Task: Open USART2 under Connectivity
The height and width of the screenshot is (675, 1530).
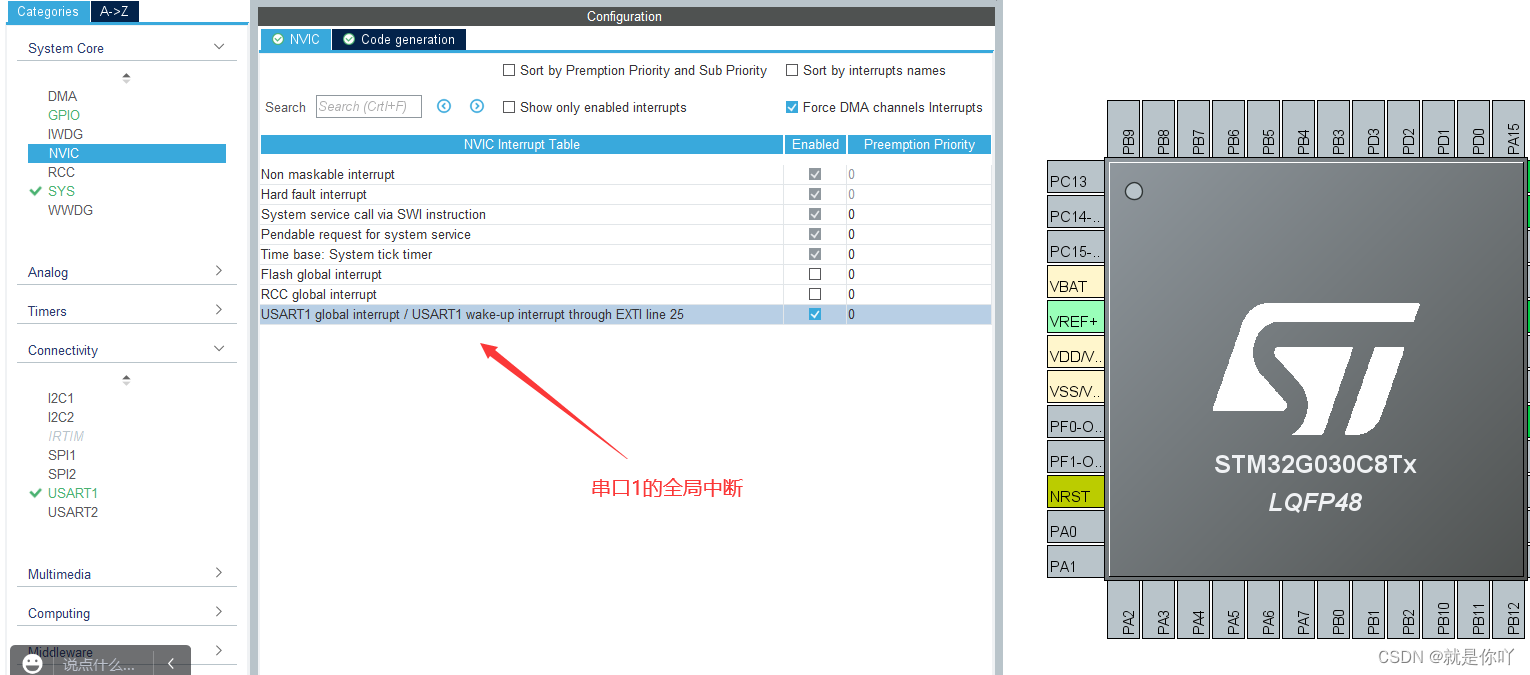Action: pyautogui.click(x=72, y=511)
